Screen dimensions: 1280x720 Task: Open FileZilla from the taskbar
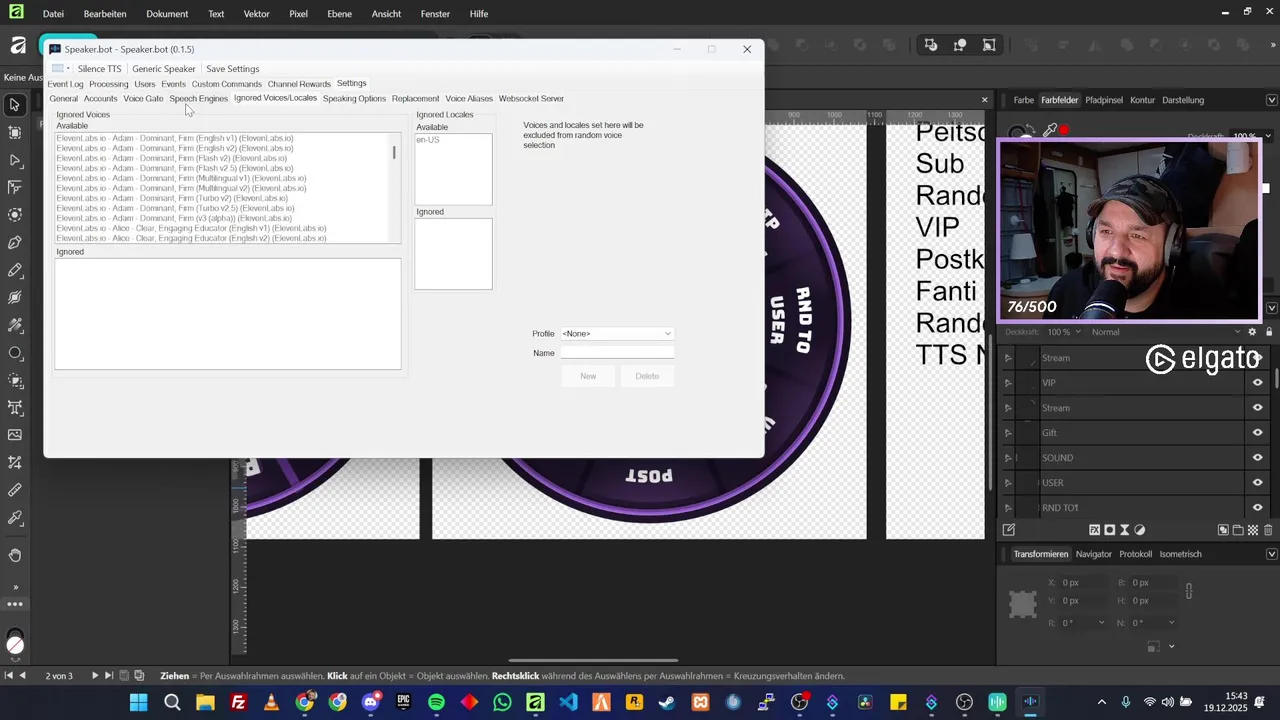[238, 702]
